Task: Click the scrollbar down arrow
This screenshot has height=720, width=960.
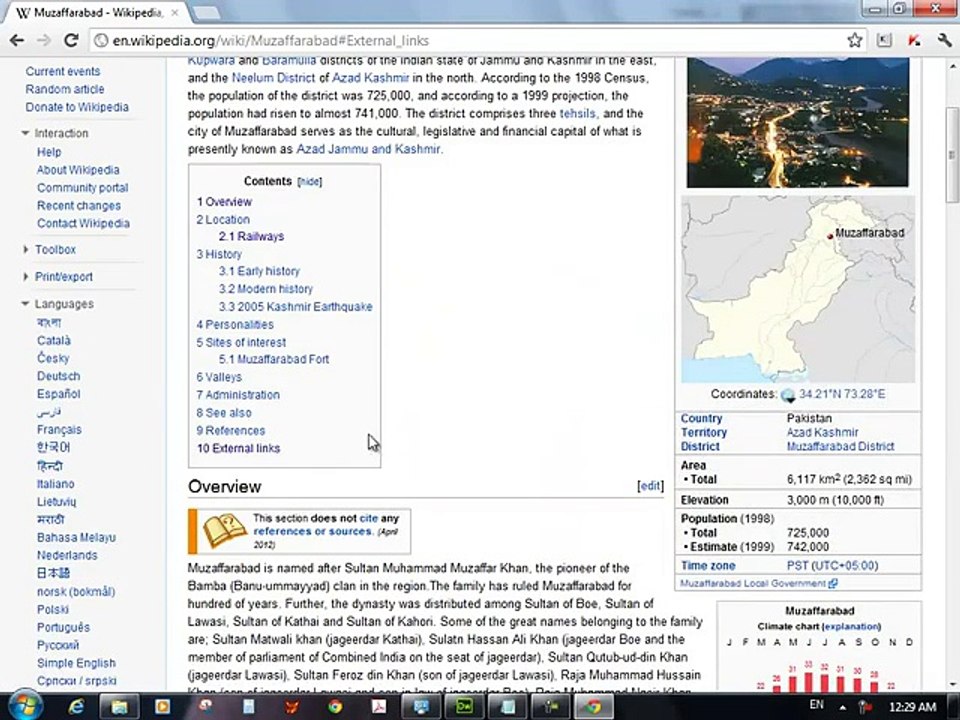Action: tap(952, 684)
